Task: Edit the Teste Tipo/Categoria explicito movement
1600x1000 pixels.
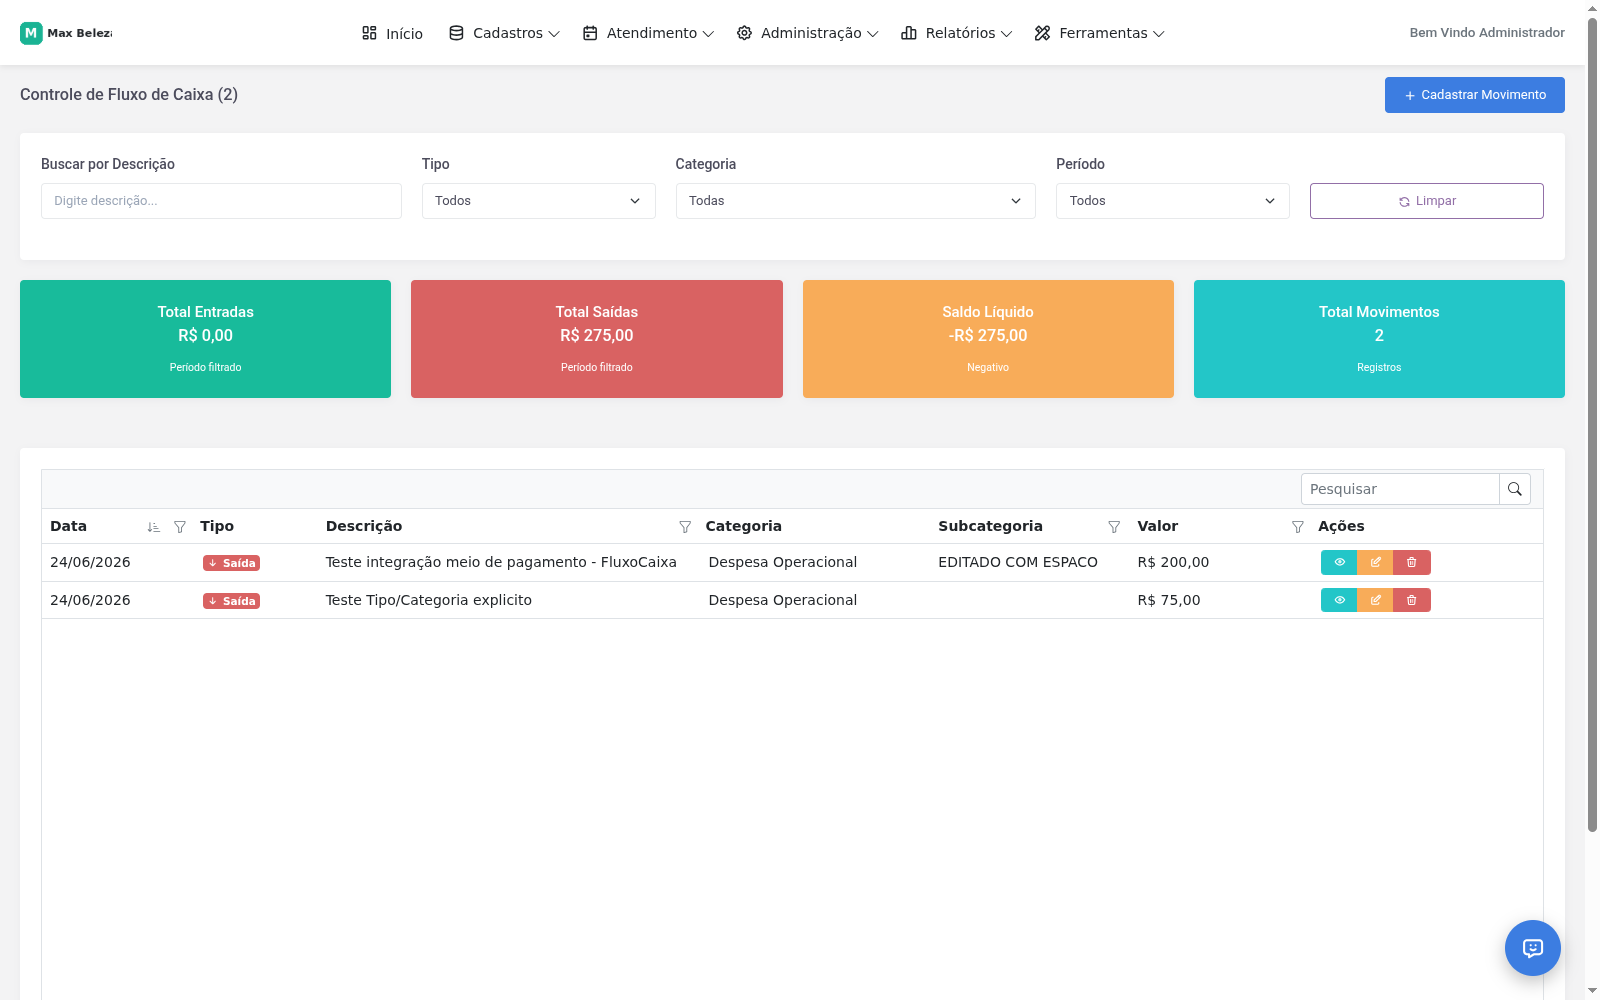Action: click(1375, 600)
